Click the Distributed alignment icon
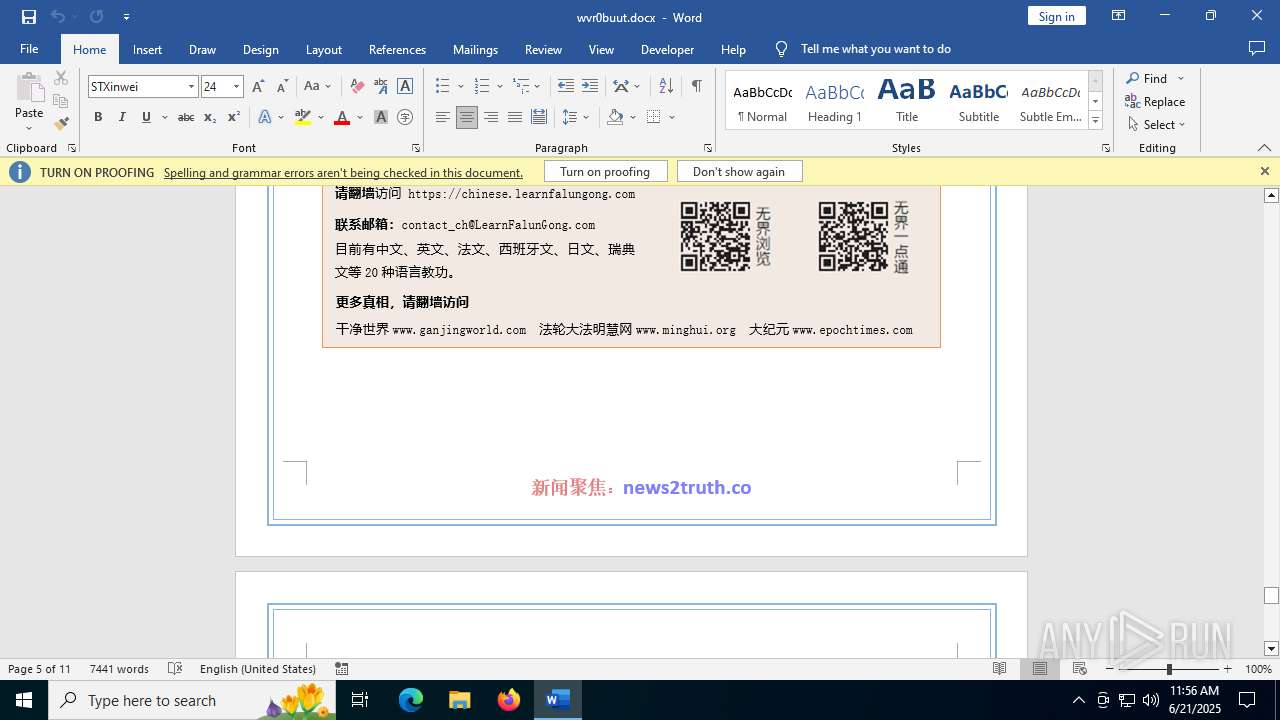 (x=539, y=117)
